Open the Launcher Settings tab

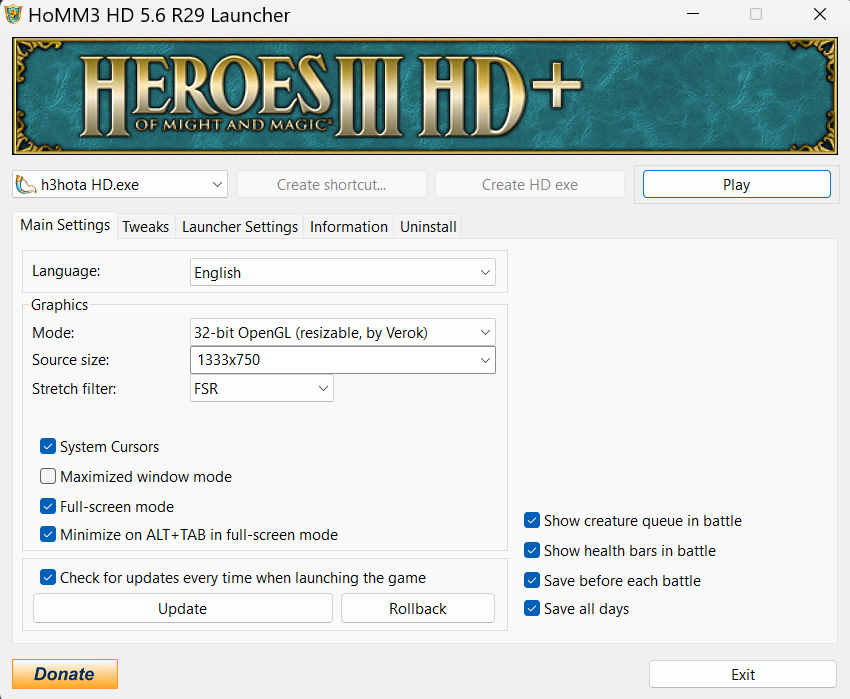point(239,226)
